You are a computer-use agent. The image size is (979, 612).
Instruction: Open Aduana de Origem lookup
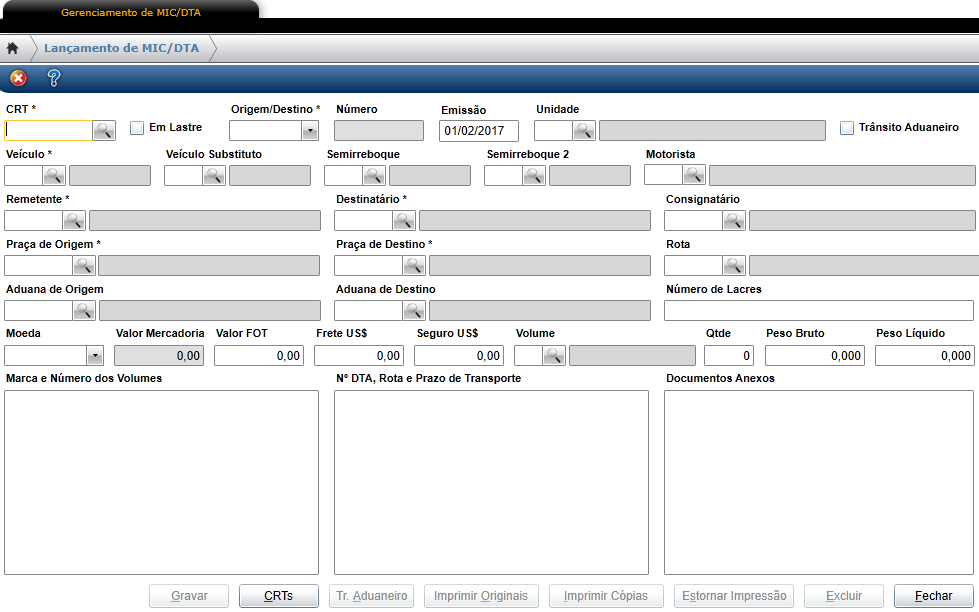[84, 310]
